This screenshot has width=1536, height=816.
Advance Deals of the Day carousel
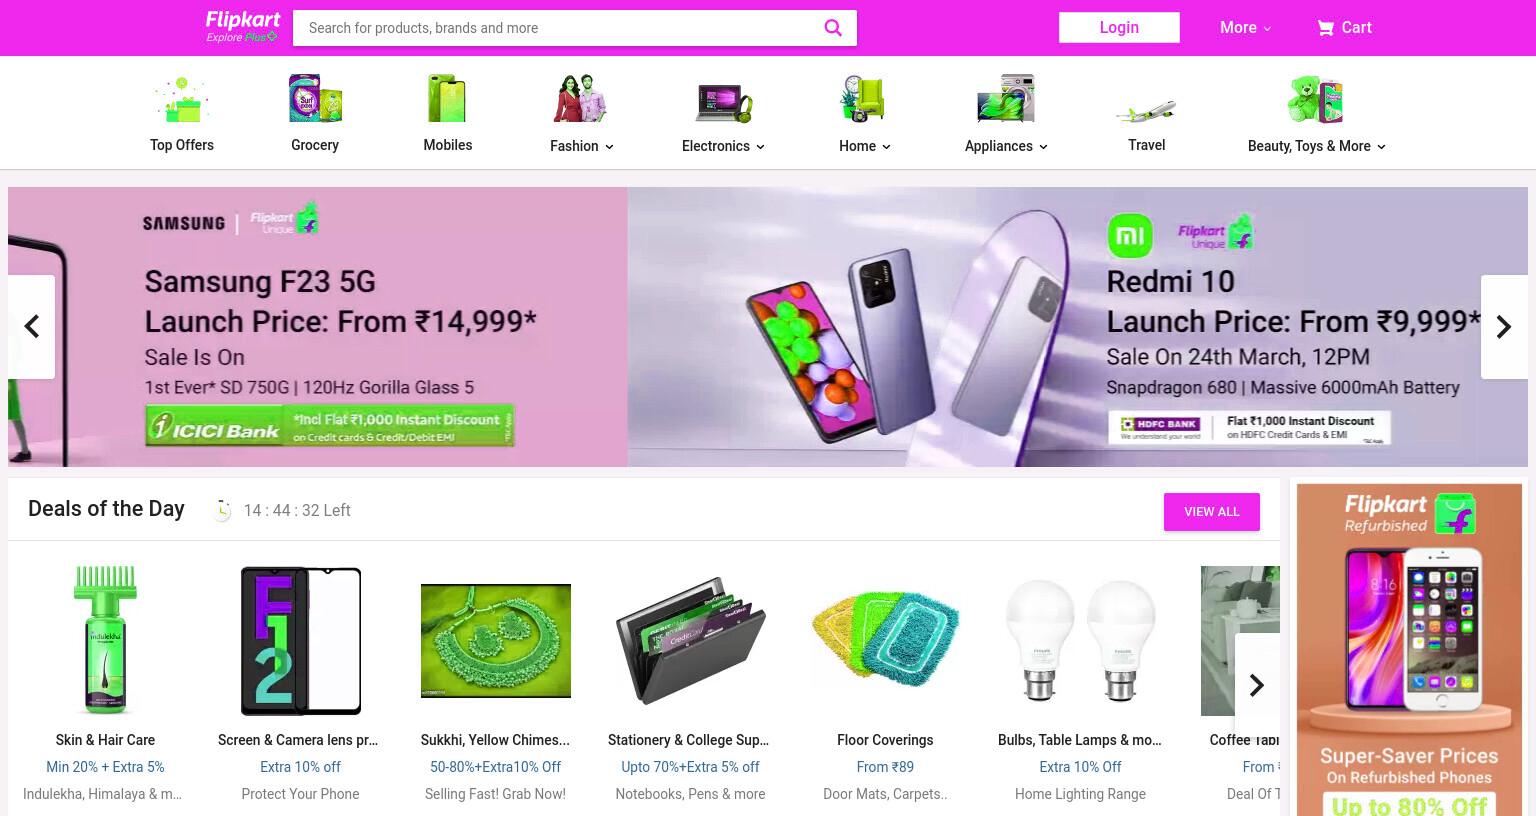[1257, 685]
